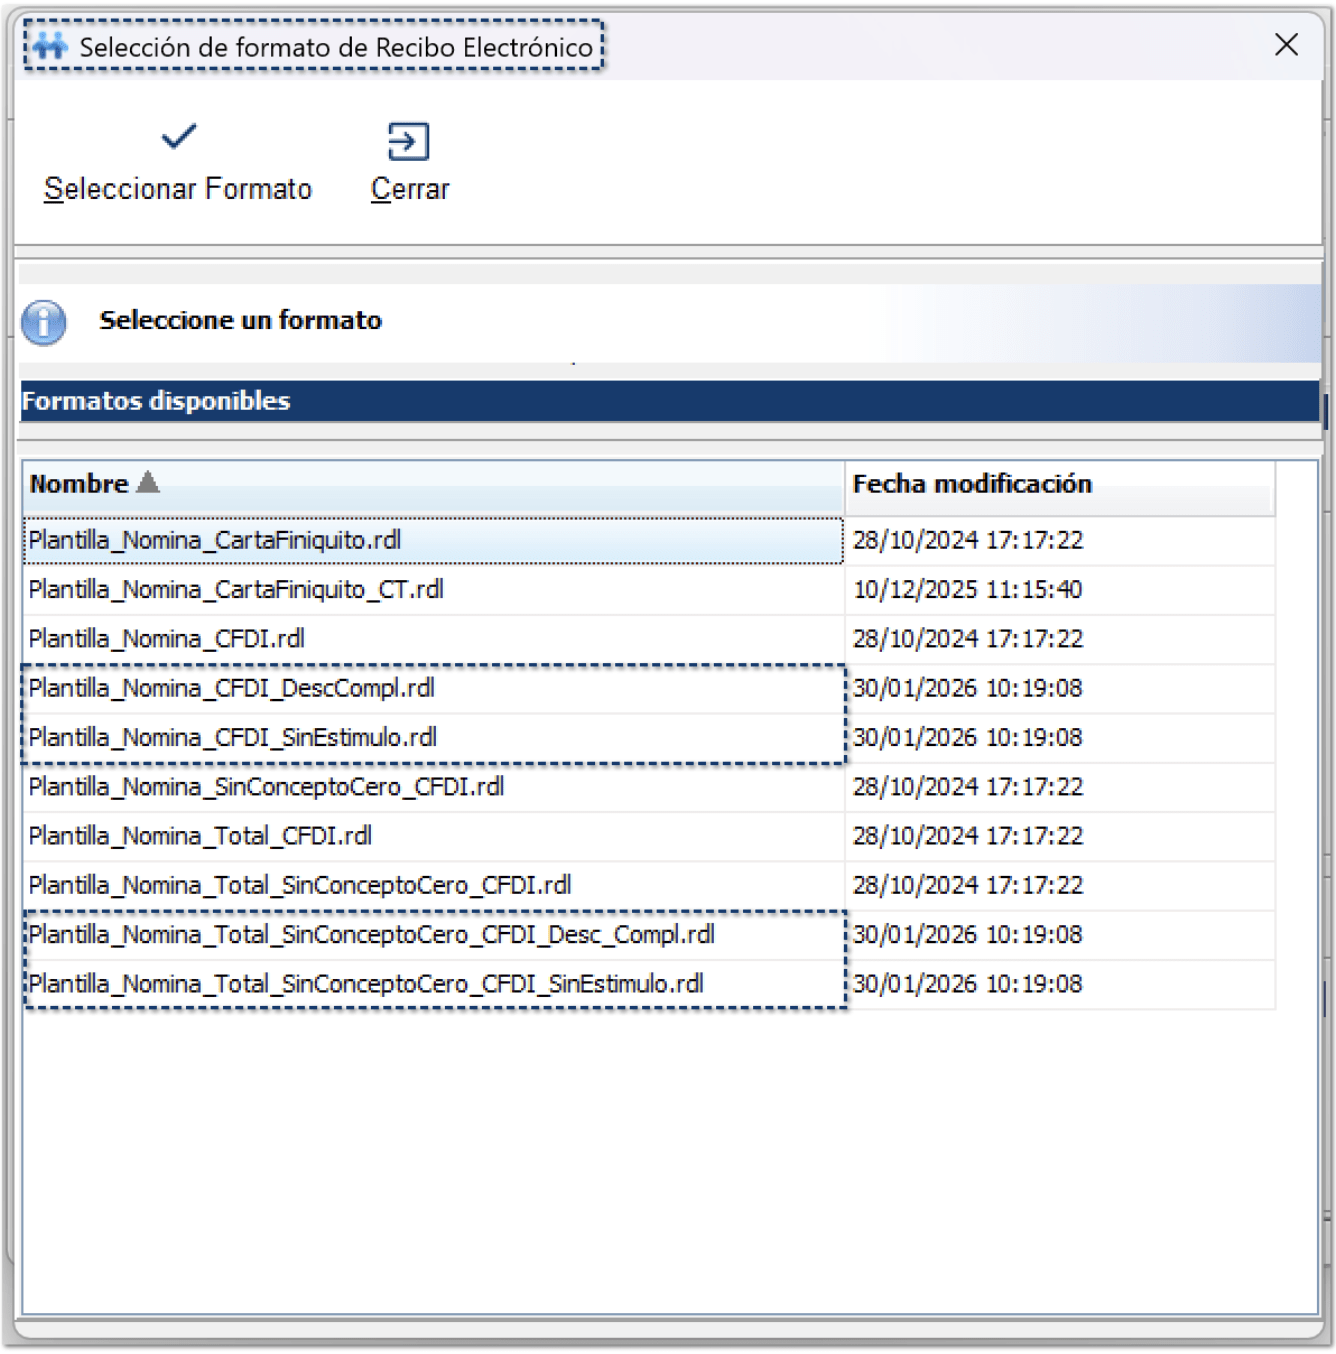Select Plantilla_Nomina_Total_SinConceptoCero_CFDI.rdl

click(x=300, y=886)
